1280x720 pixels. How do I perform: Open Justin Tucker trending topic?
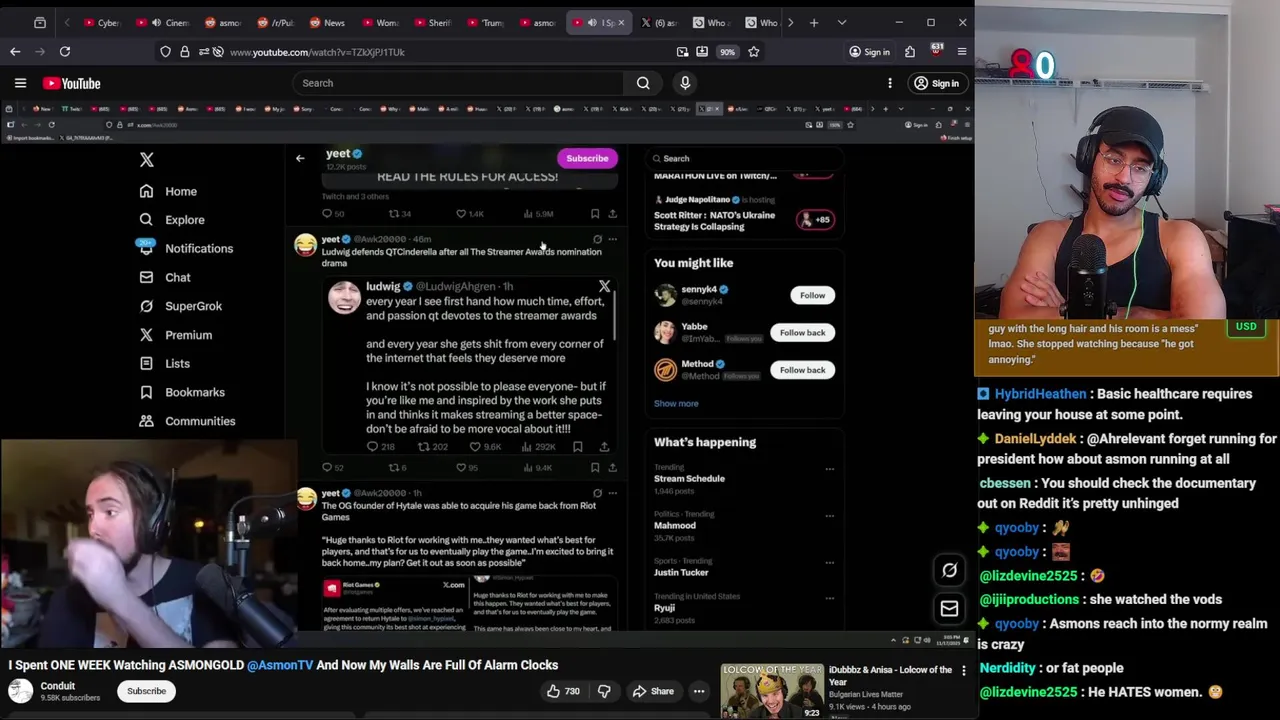[681, 572]
